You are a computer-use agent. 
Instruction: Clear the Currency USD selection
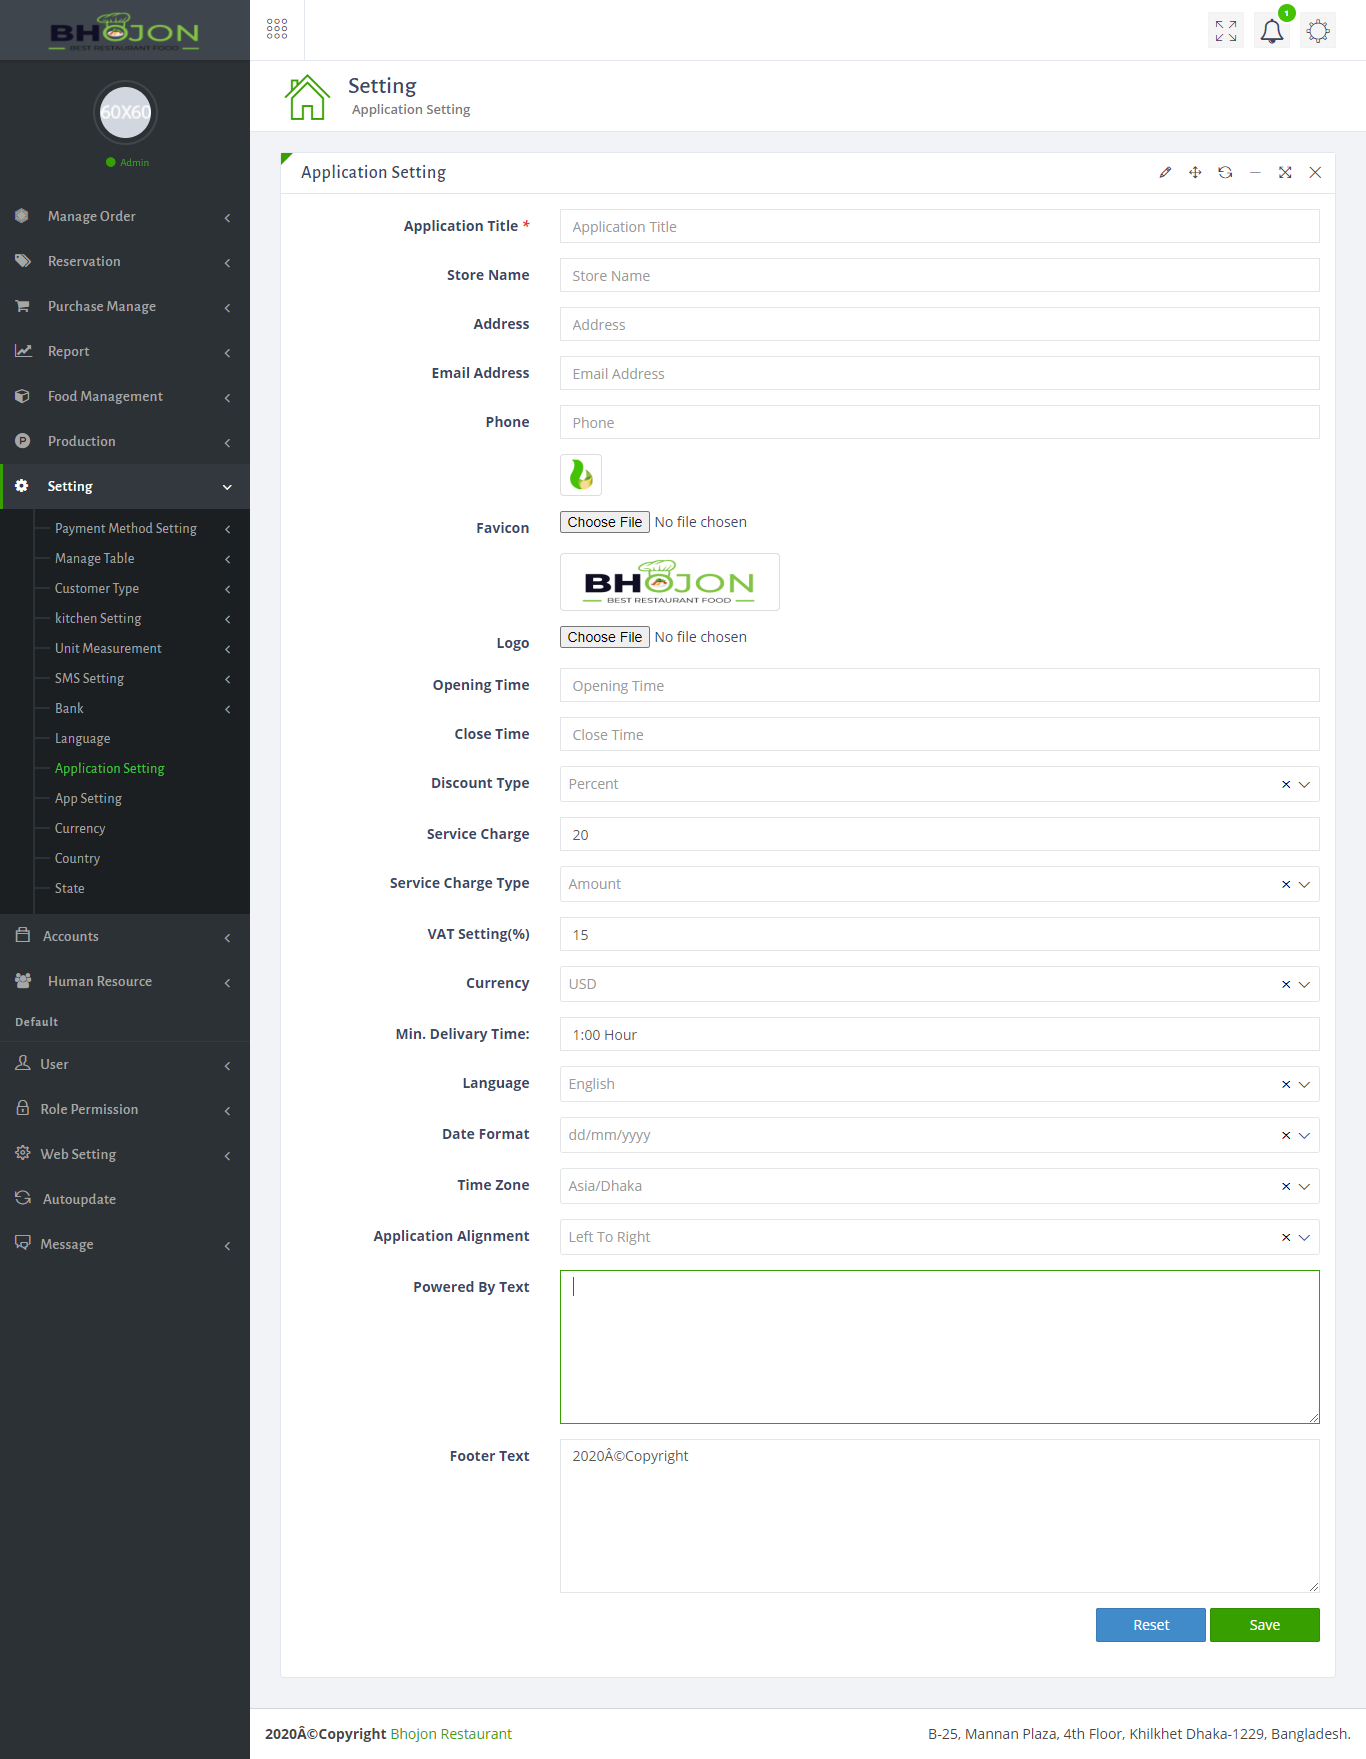pyautogui.click(x=1286, y=984)
